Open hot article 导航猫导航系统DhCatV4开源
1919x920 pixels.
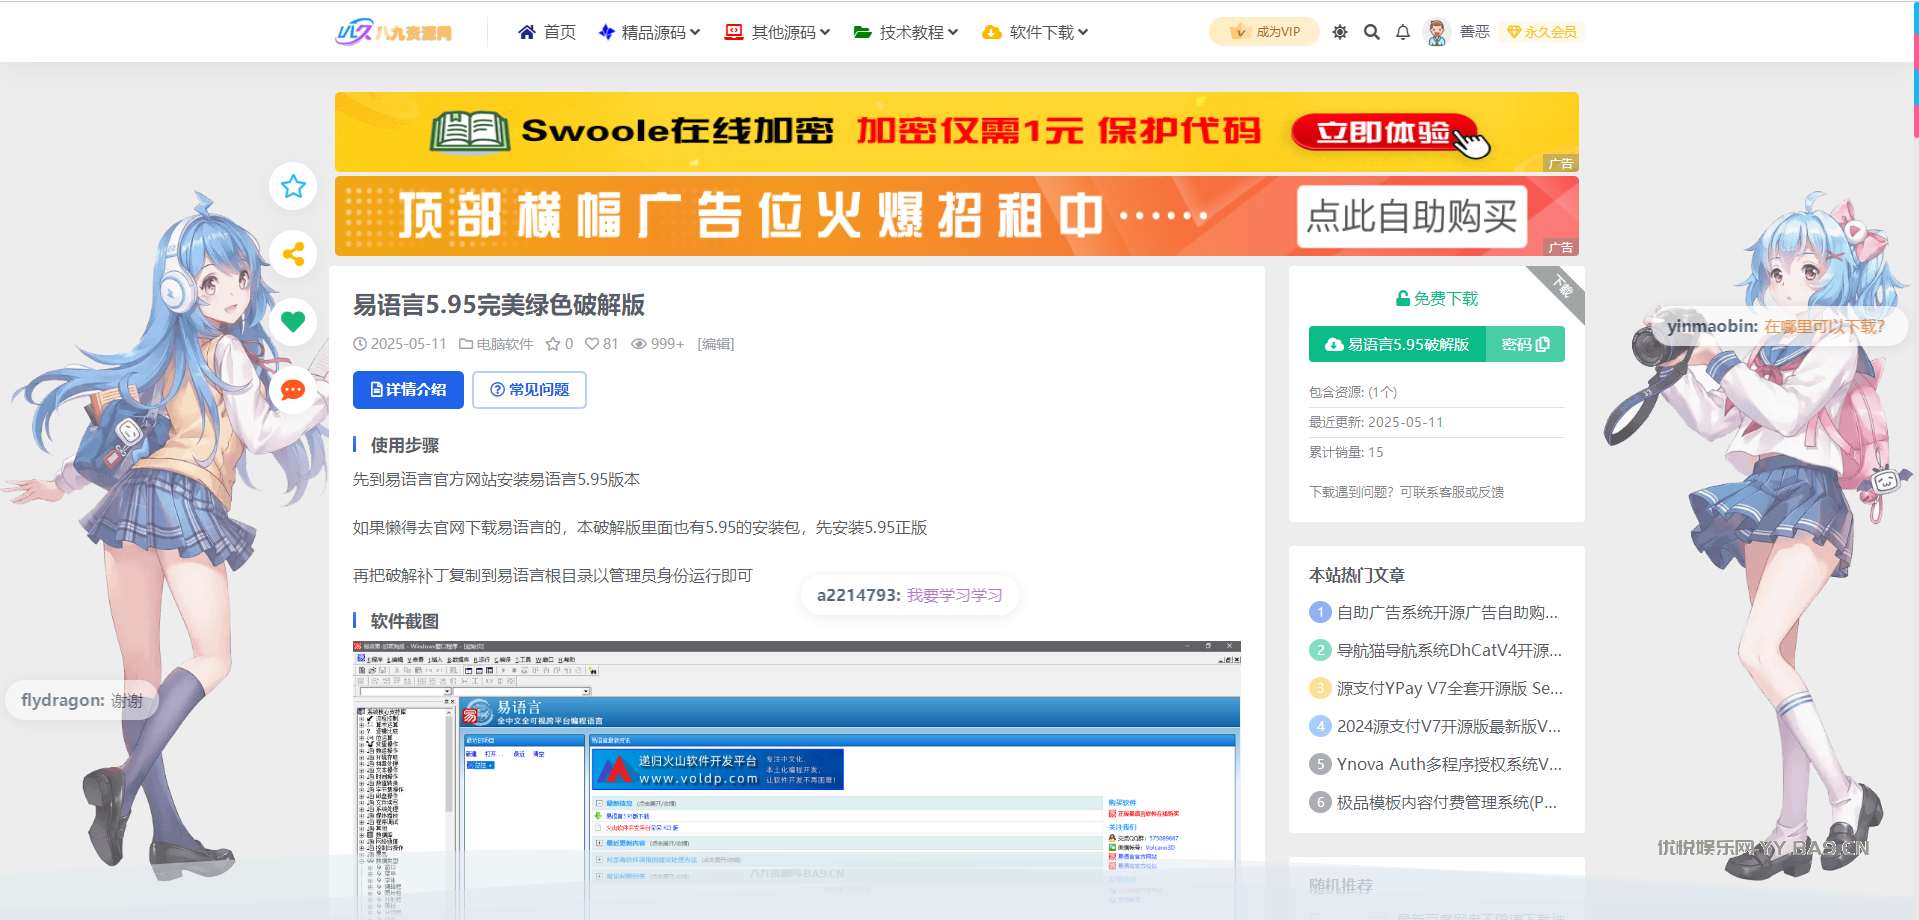1448,650
